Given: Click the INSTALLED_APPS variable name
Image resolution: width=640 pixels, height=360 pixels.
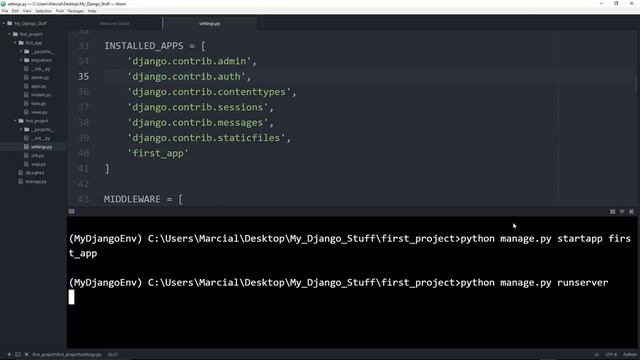Looking at the screenshot, I should click(x=144, y=46).
